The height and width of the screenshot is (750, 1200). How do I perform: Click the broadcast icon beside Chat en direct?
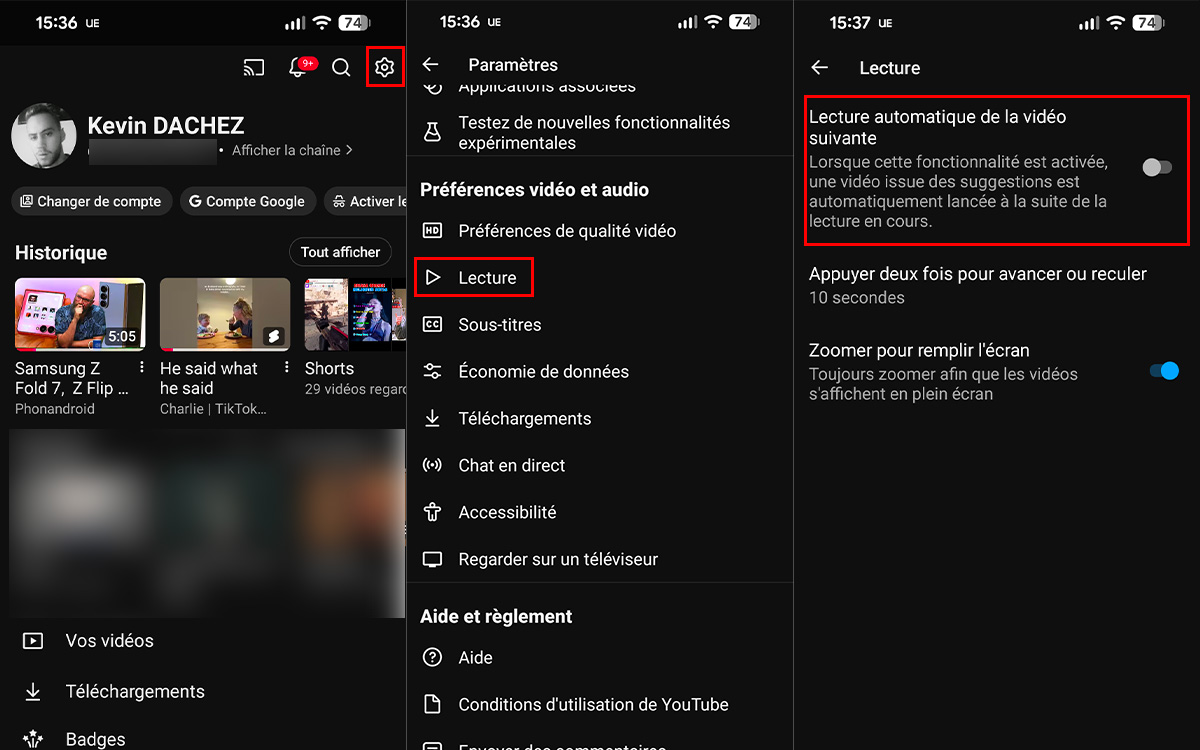click(x=431, y=465)
